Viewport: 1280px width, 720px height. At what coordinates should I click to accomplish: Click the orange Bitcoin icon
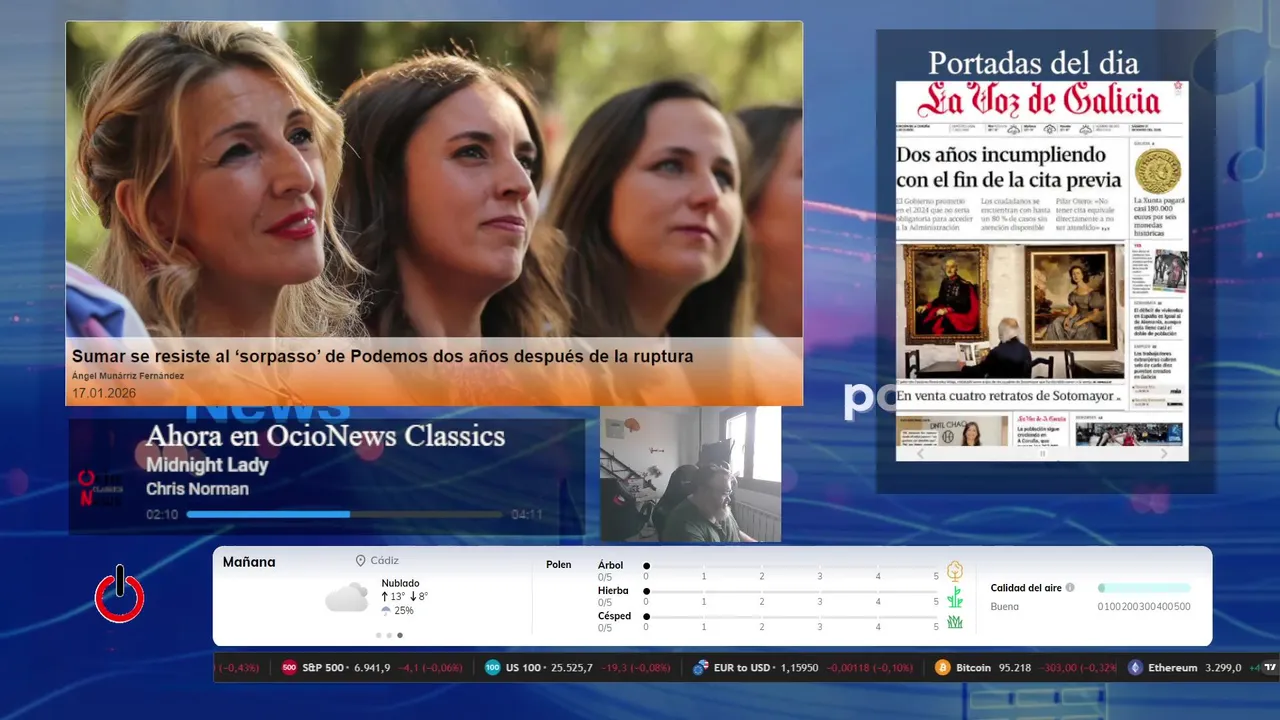(942, 667)
